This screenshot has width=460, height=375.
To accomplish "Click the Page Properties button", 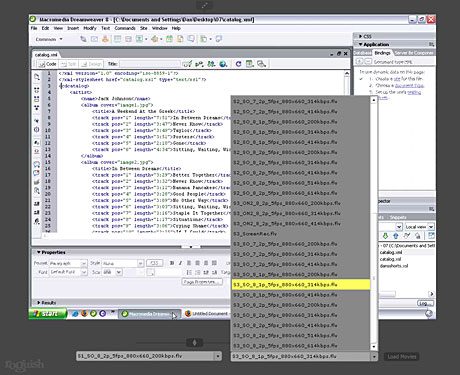I will (202, 282).
